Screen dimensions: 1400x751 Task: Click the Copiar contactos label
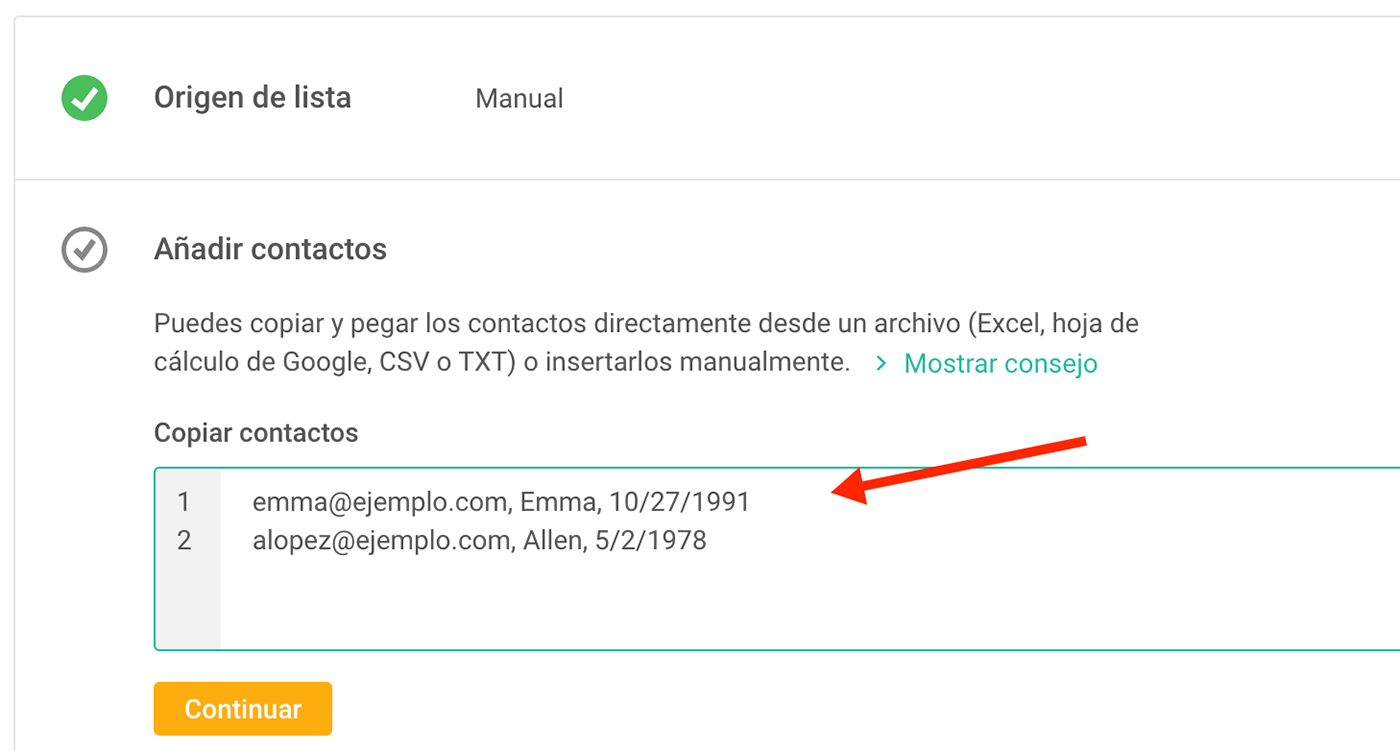click(x=256, y=433)
